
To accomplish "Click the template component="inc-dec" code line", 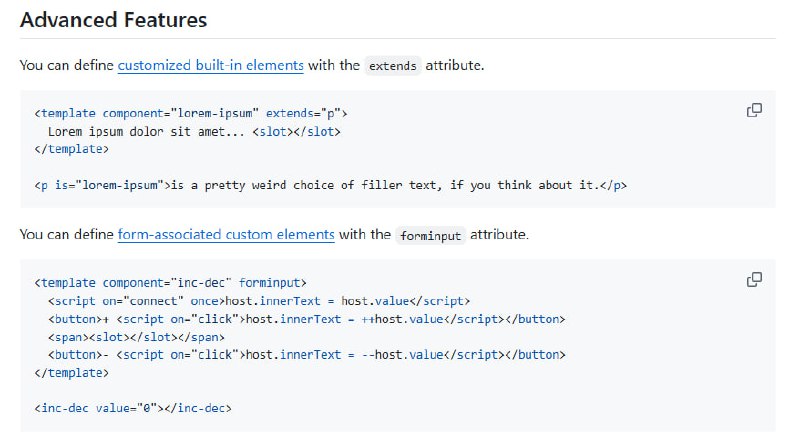I will pyautogui.click(x=170, y=283).
